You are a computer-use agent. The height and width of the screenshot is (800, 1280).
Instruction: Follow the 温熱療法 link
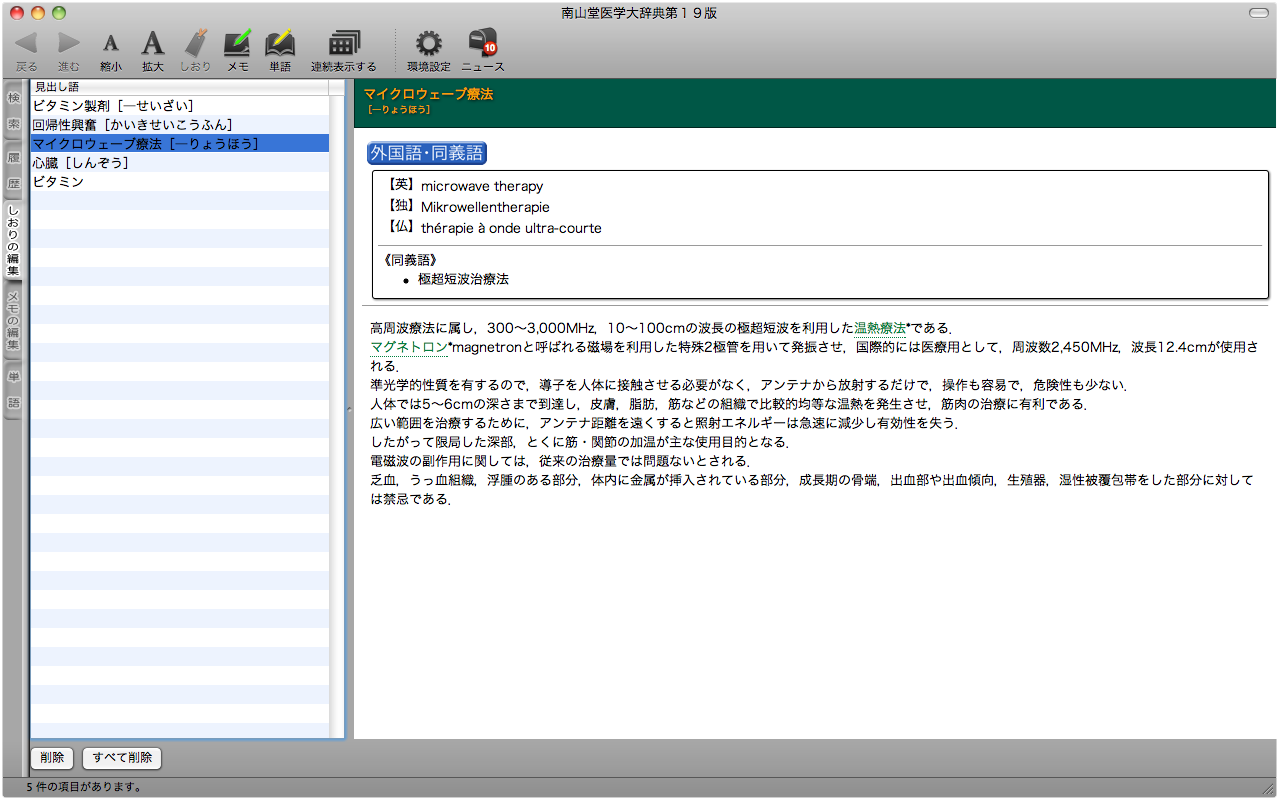pos(879,328)
